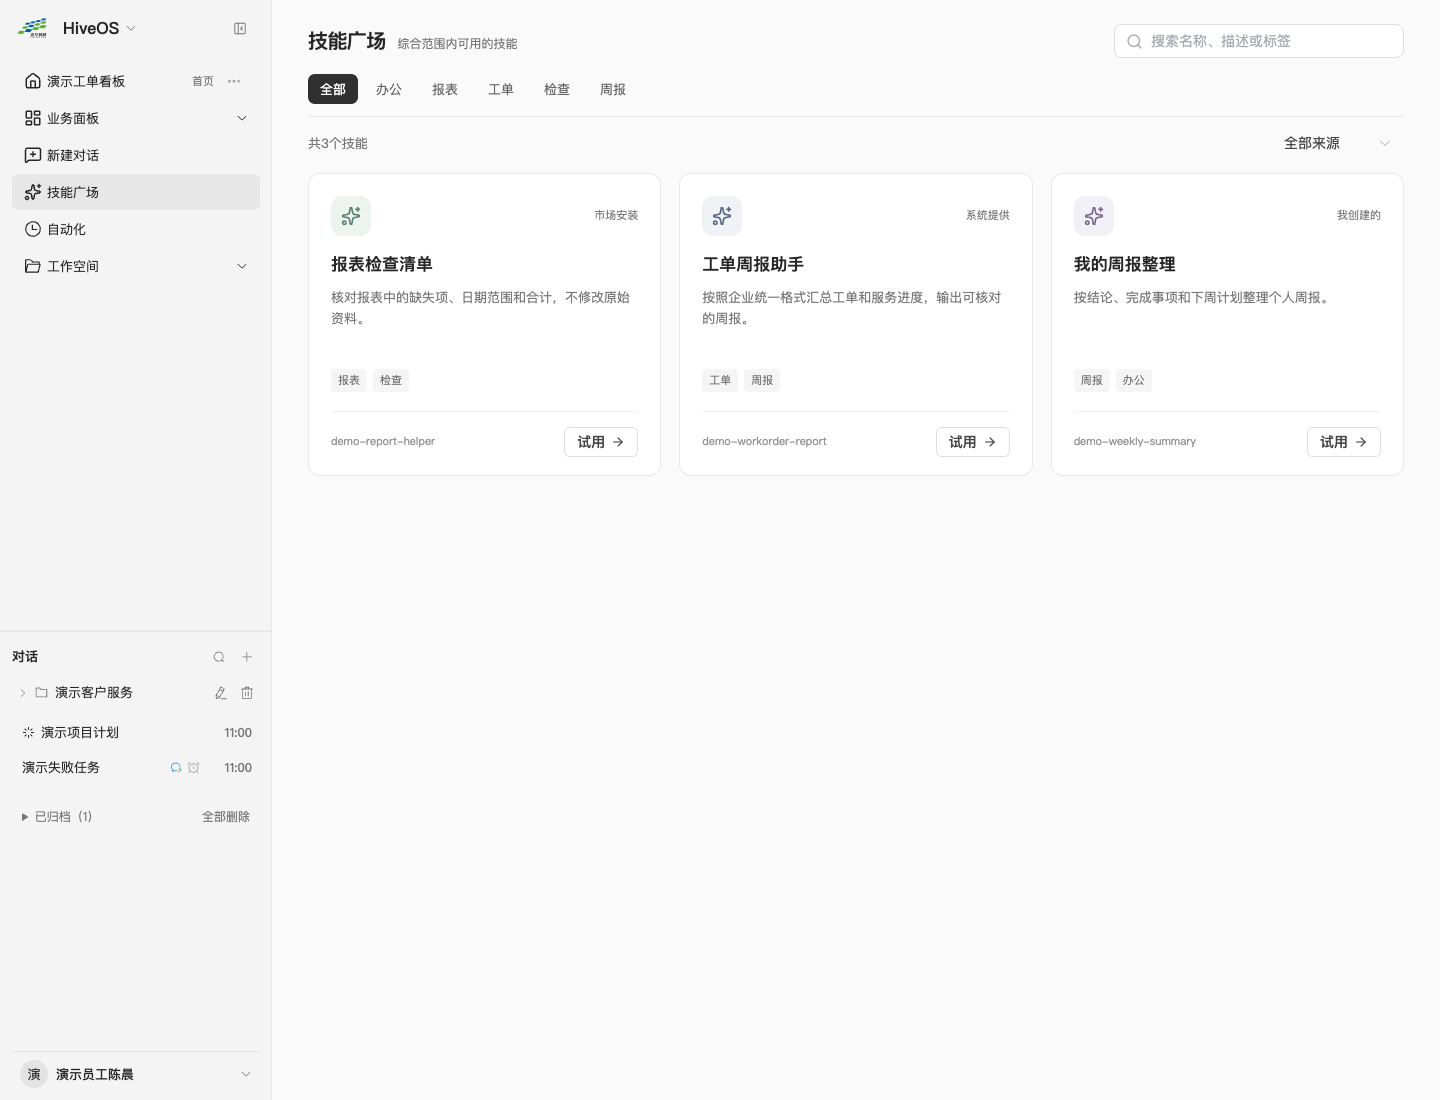Open the 演示失败任务 conversation
This screenshot has height=1100, width=1440.
coord(136,768)
